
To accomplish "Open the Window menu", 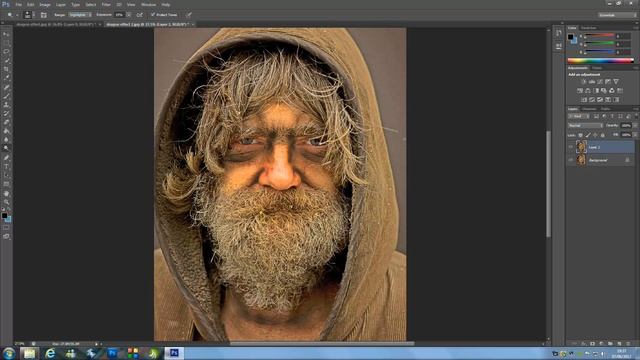I will tap(149, 4).
